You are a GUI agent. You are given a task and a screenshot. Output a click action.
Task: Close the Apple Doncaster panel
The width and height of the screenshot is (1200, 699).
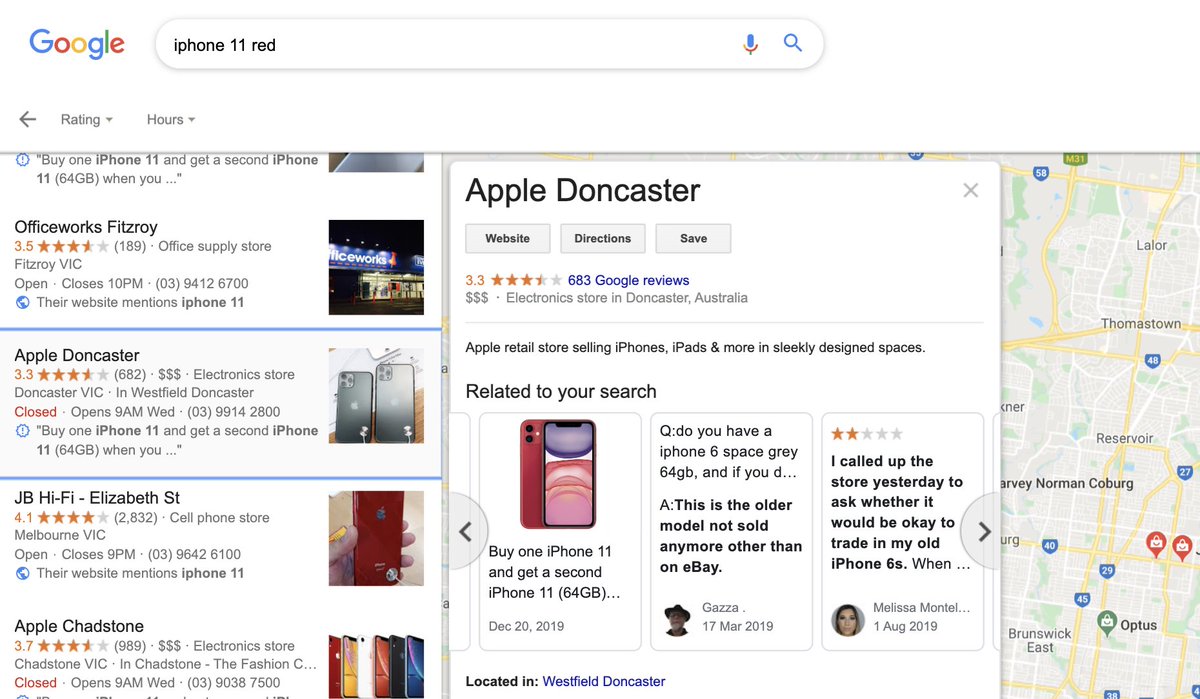coord(970,190)
